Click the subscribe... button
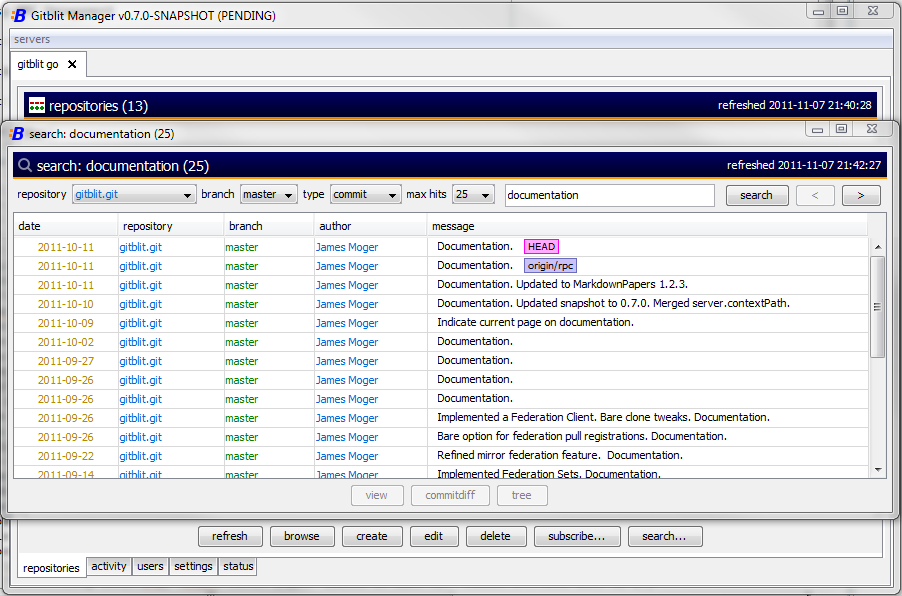This screenshot has height=596, width=902. click(x=576, y=536)
